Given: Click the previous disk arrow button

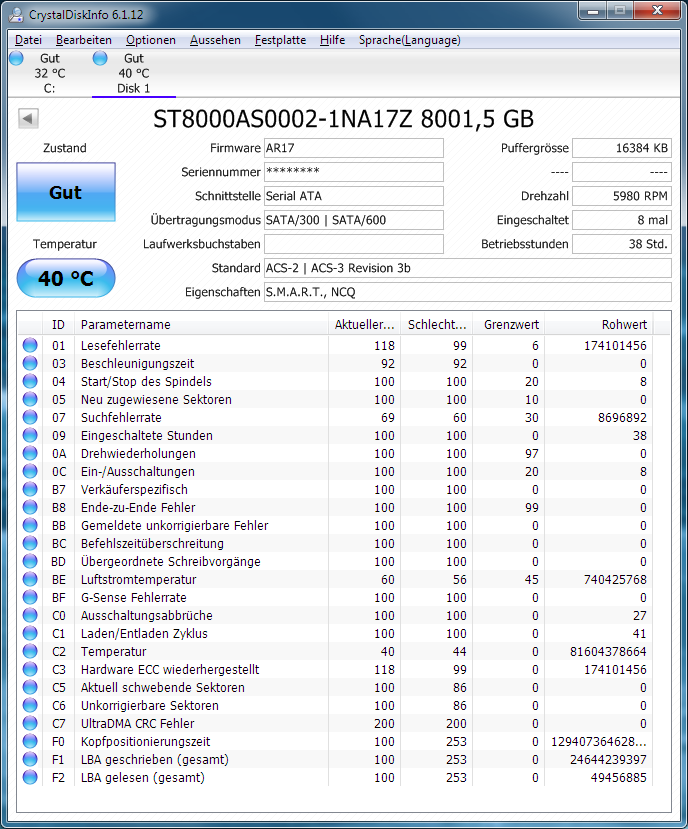Looking at the screenshot, I should (28, 118).
